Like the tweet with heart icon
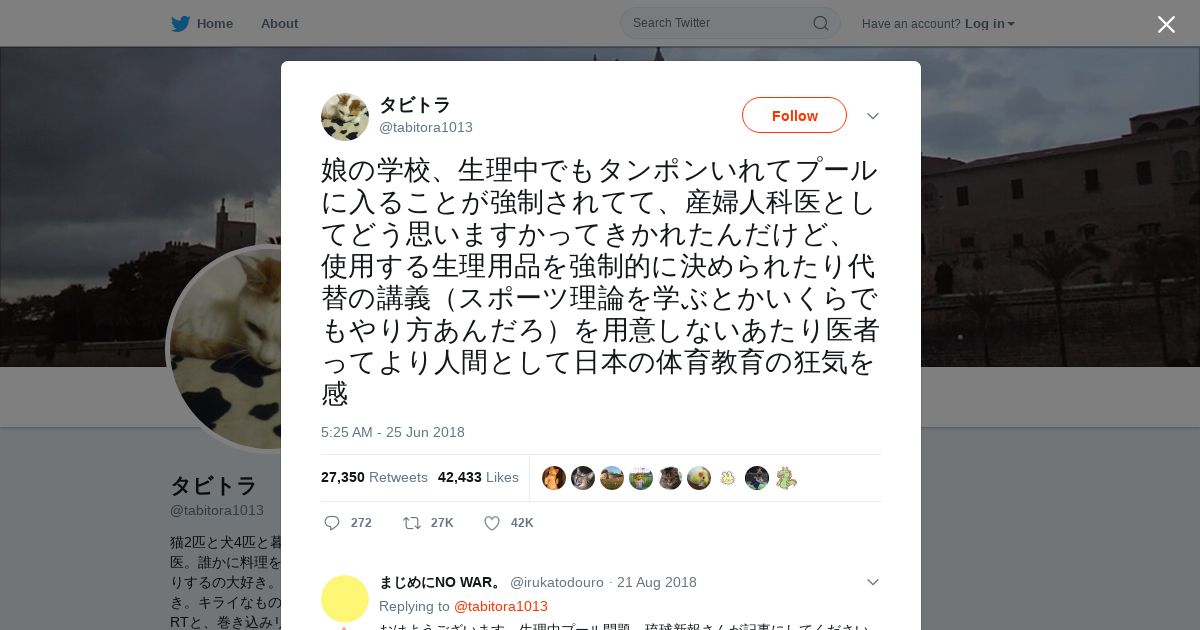The width and height of the screenshot is (1200, 630). (x=492, y=523)
